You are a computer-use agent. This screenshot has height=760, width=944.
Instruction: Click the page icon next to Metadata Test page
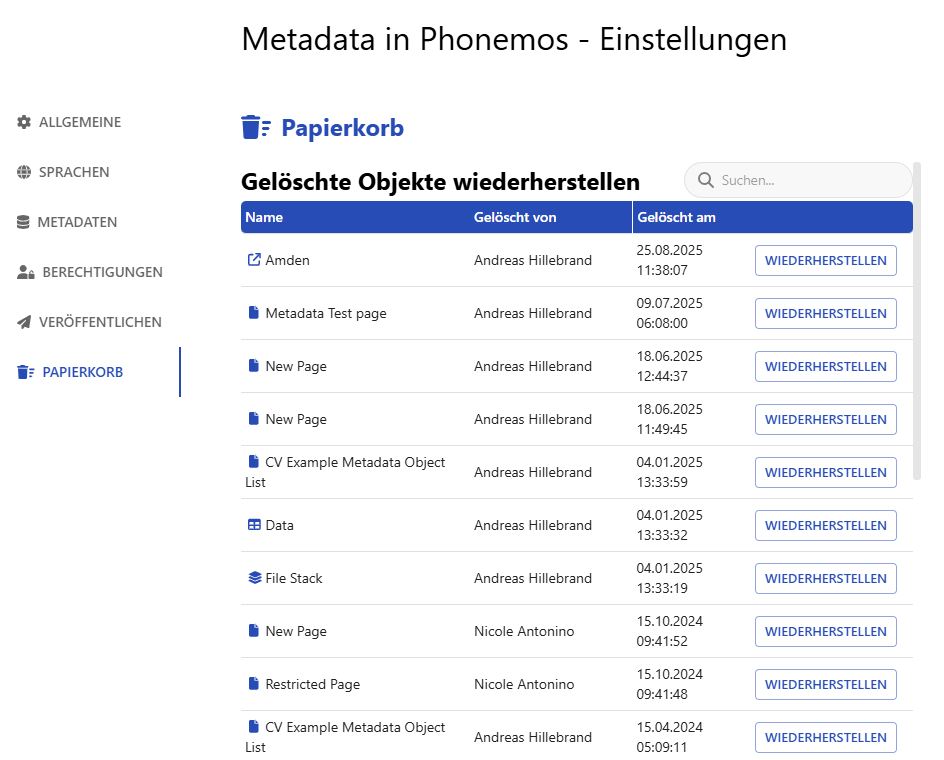[x=254, y=313]
